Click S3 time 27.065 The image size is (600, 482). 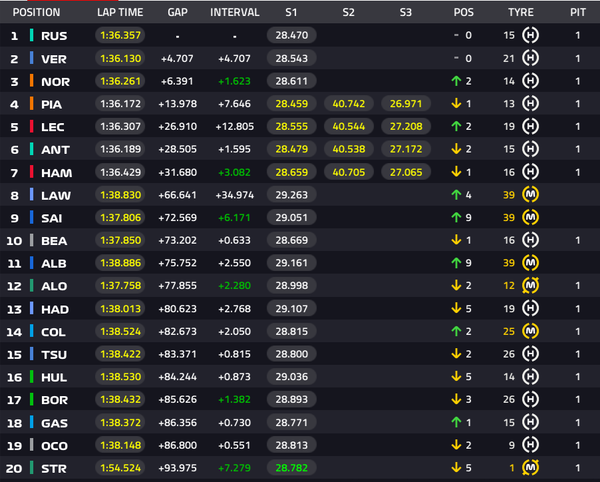tap(406, 172)
